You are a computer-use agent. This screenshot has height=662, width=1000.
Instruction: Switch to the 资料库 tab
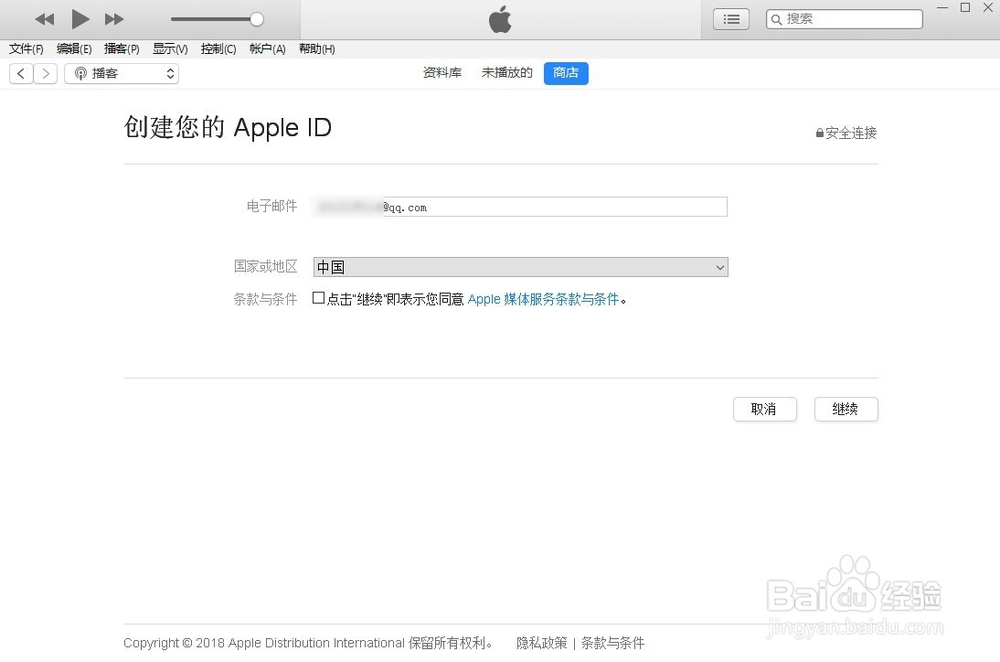[442, 73]
